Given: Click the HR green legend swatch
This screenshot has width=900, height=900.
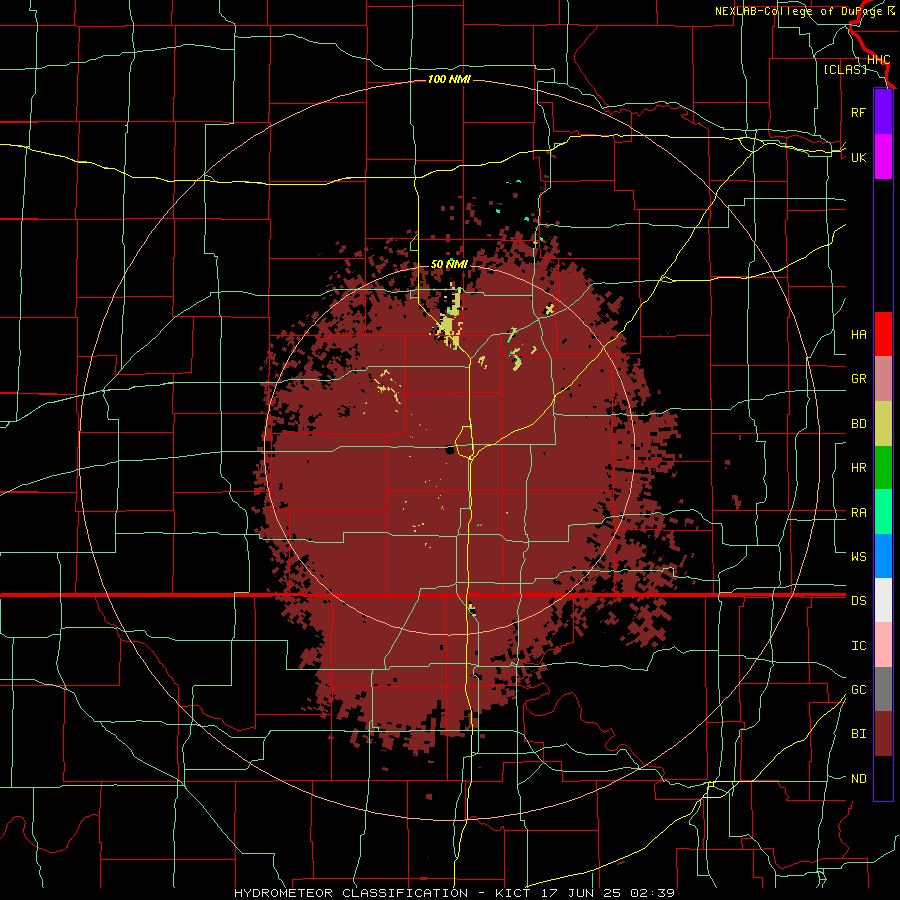Looking at the screenshot, I should click(883, 467).
